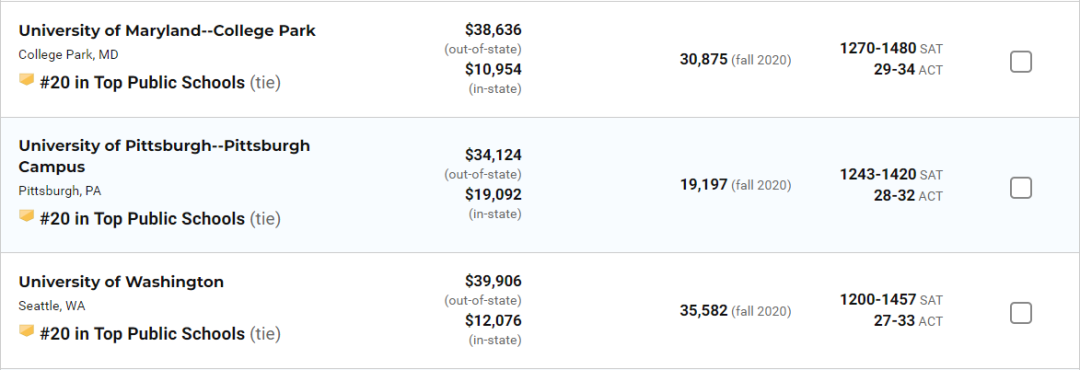Screen dimensions: 1080x370
Task: Select the University of Washington compare checkbox
Action: (1021, 313)
